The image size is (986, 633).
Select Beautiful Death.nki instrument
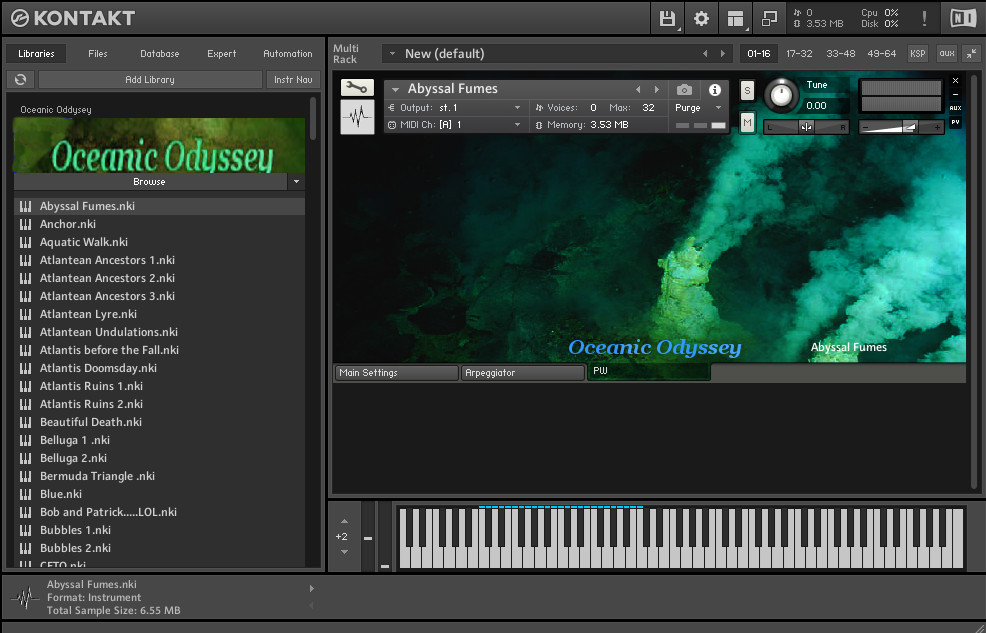[x=159, y=422]
